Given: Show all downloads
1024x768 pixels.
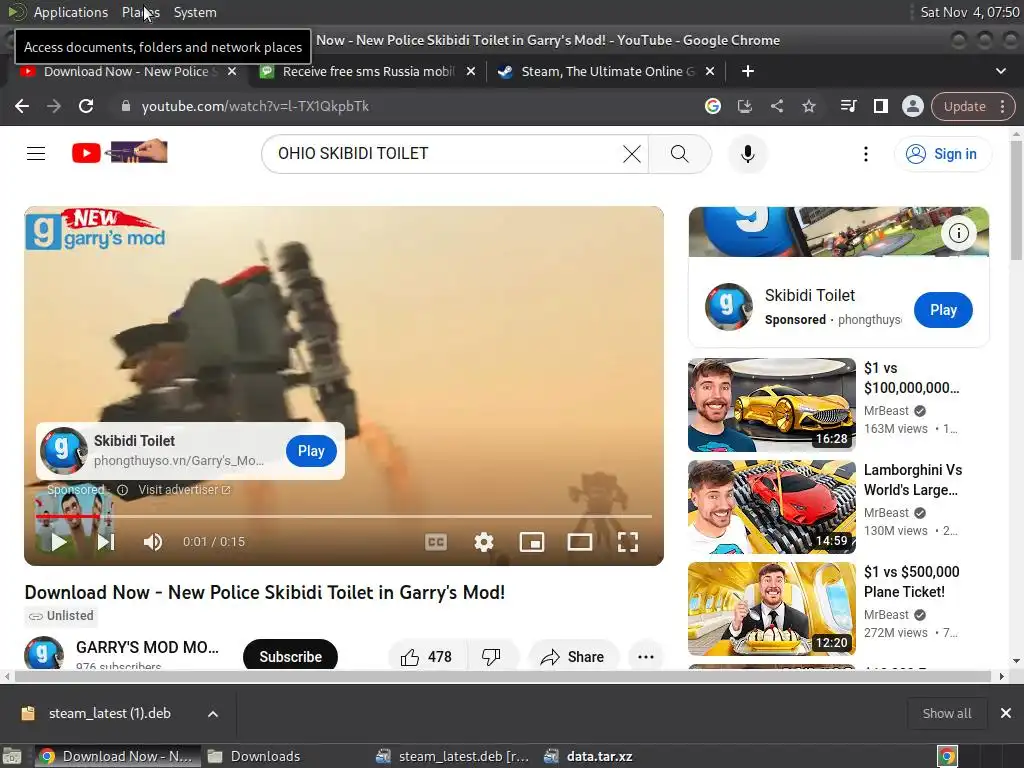Looking at the screenshot, I should click(946, 714).
